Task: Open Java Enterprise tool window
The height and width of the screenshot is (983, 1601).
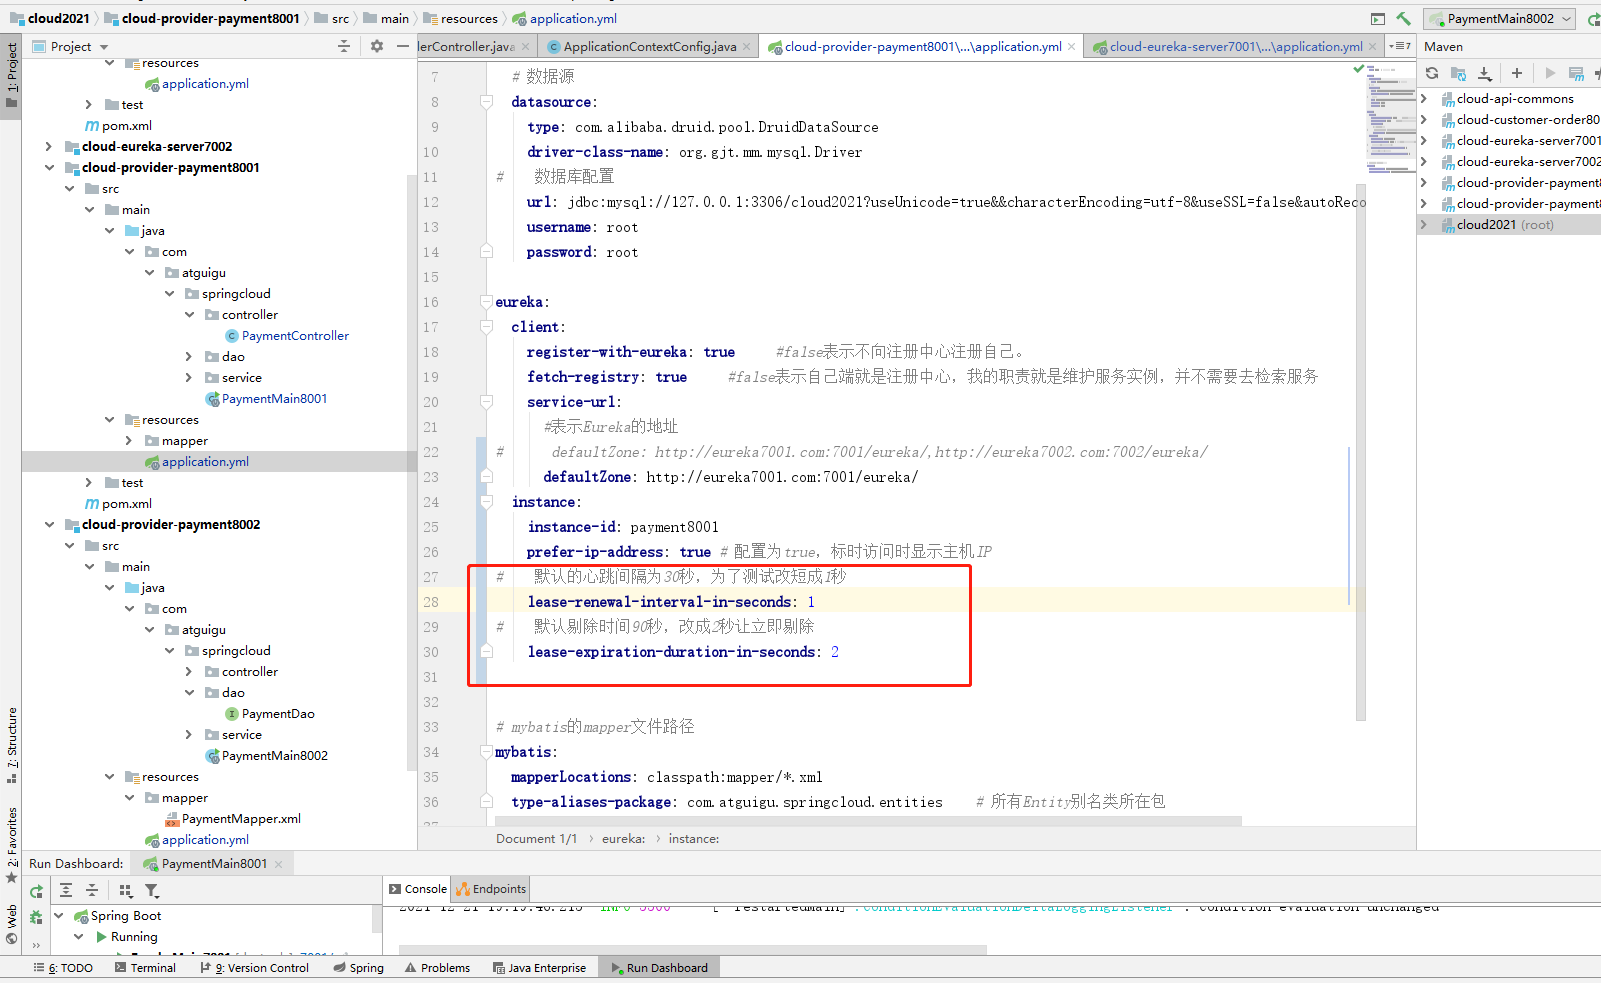Action: 539,968
